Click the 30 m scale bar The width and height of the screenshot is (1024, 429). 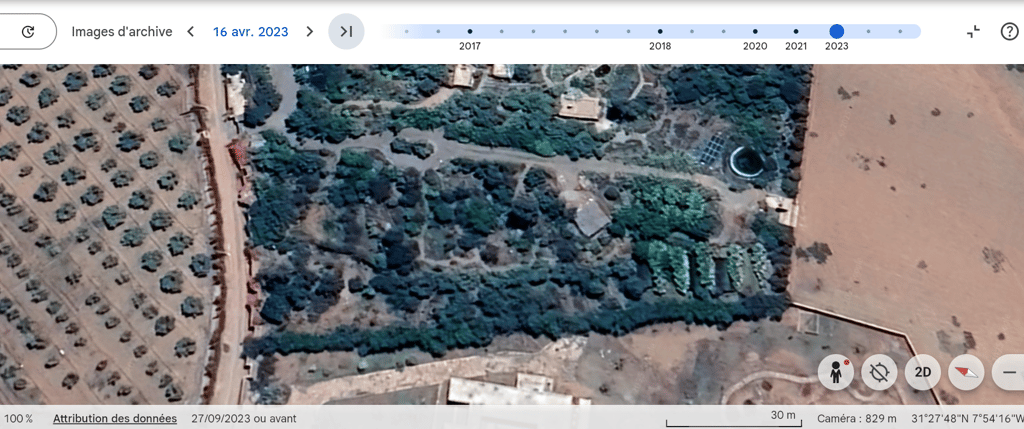pyautogui.click(x=736, y=419)
